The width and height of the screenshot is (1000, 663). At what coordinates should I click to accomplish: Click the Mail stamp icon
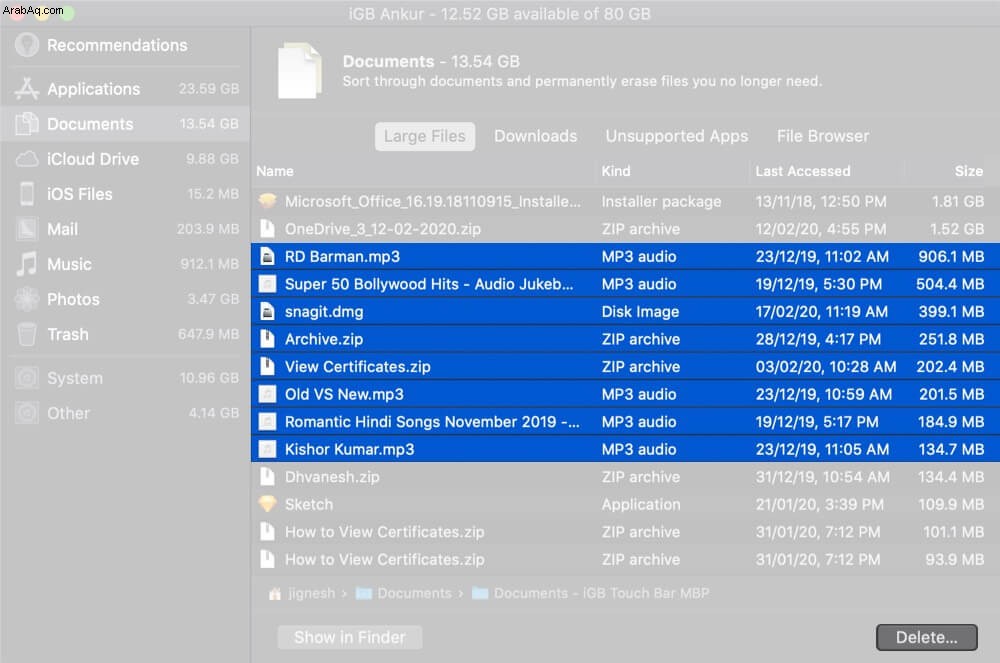[27, 229]
